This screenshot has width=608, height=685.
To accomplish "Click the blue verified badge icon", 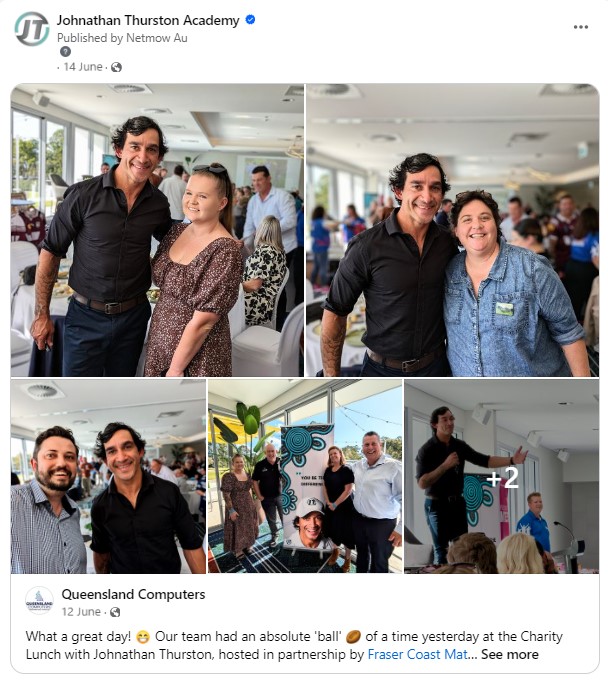I will point(250,20).
